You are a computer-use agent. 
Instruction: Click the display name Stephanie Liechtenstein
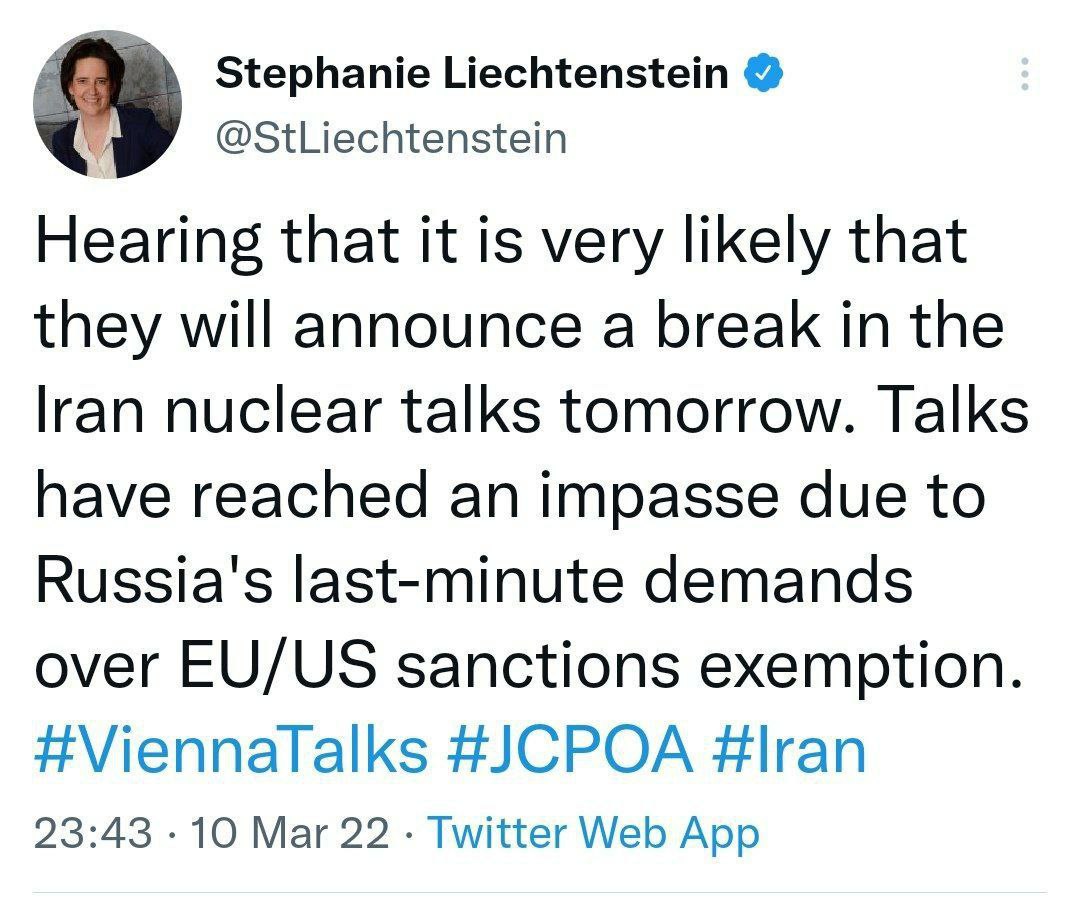(x=472, y=73)
